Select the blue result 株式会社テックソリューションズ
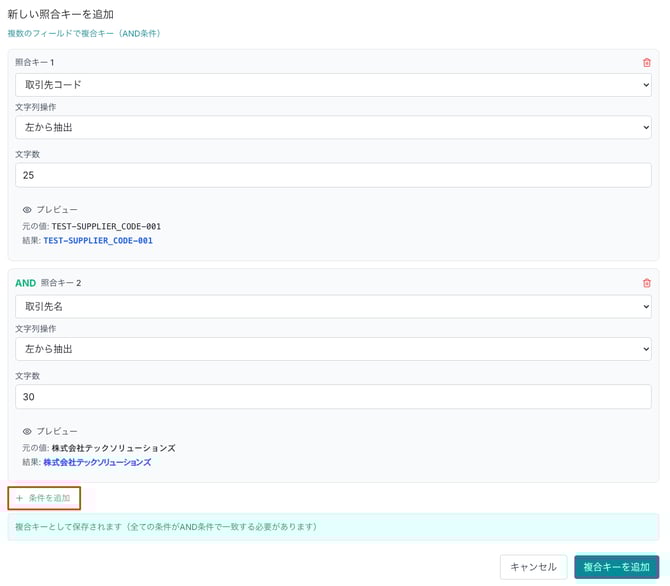 point(97,462)
